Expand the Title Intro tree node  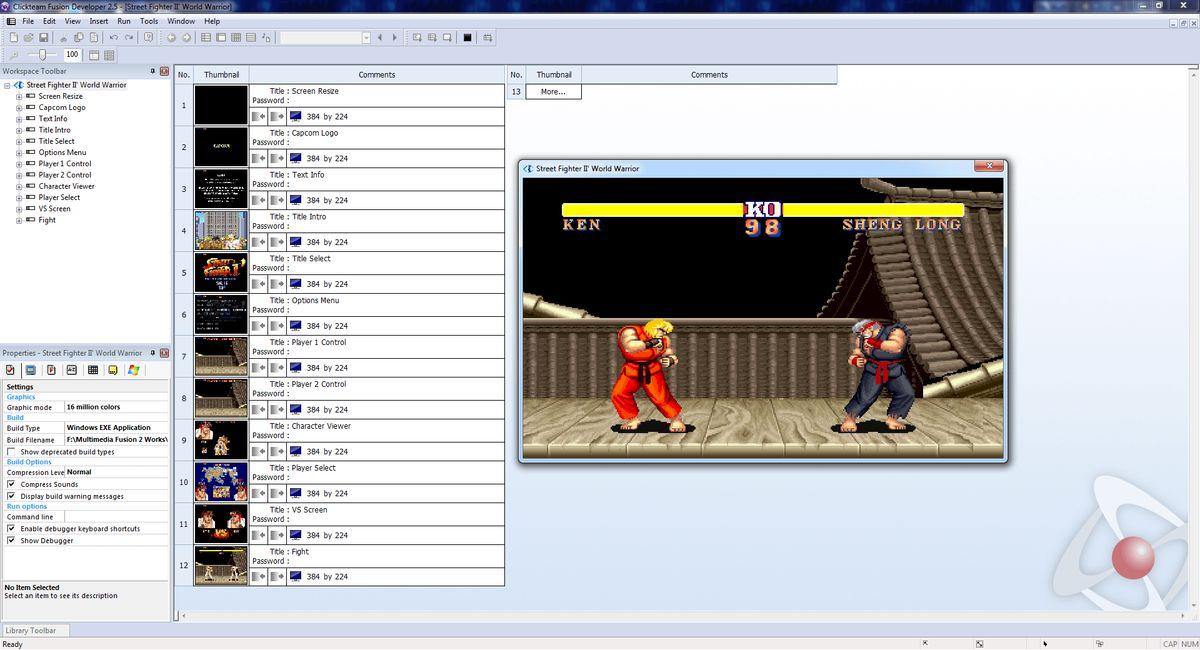pos(19,130)
